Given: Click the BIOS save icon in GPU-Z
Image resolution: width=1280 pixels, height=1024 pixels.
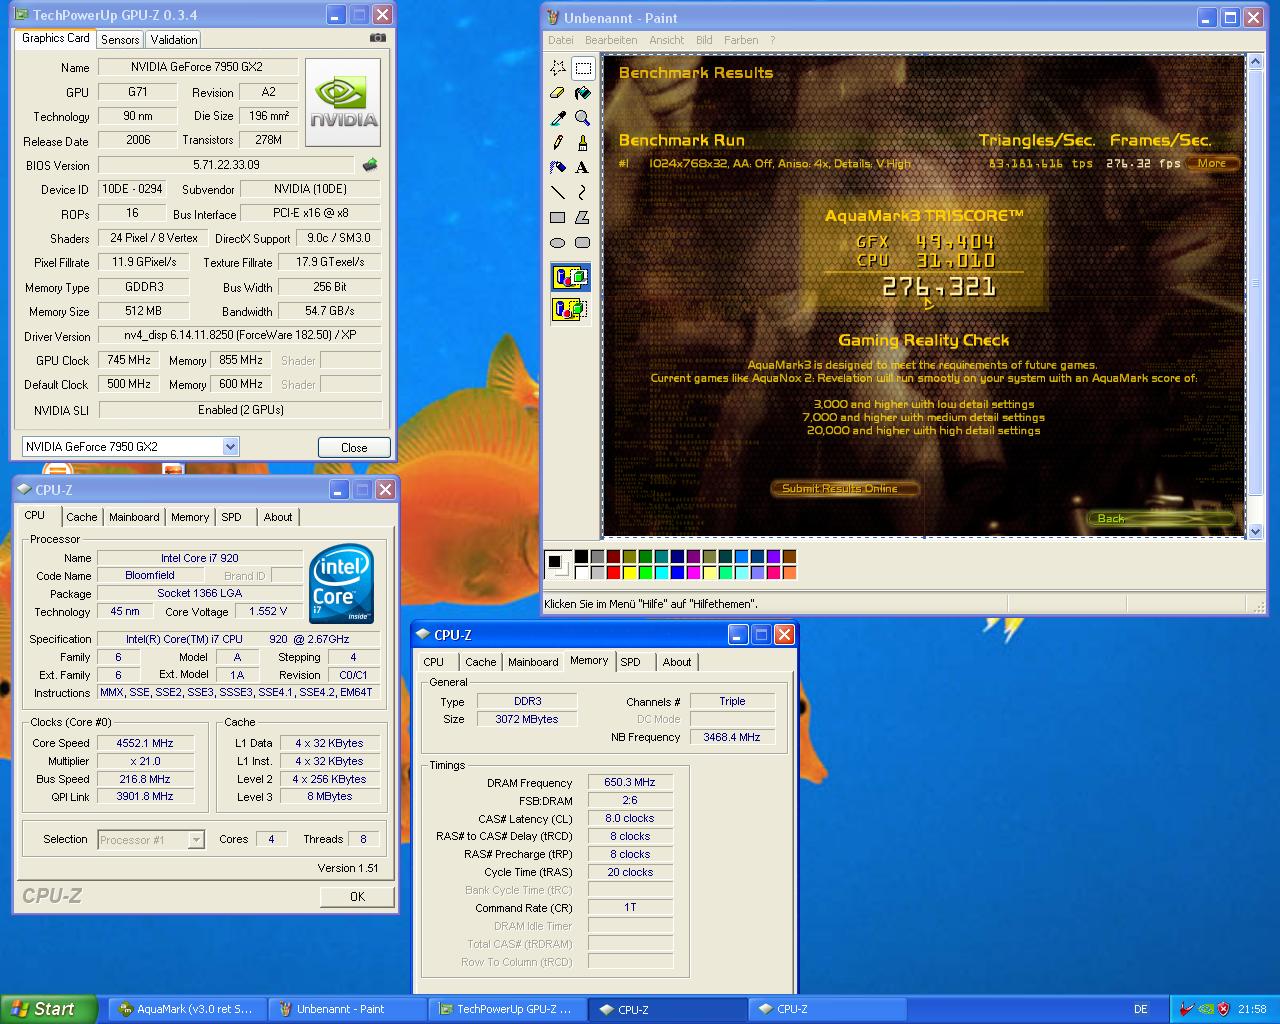Looking at the screenshot, I should (x=370, y=165).
